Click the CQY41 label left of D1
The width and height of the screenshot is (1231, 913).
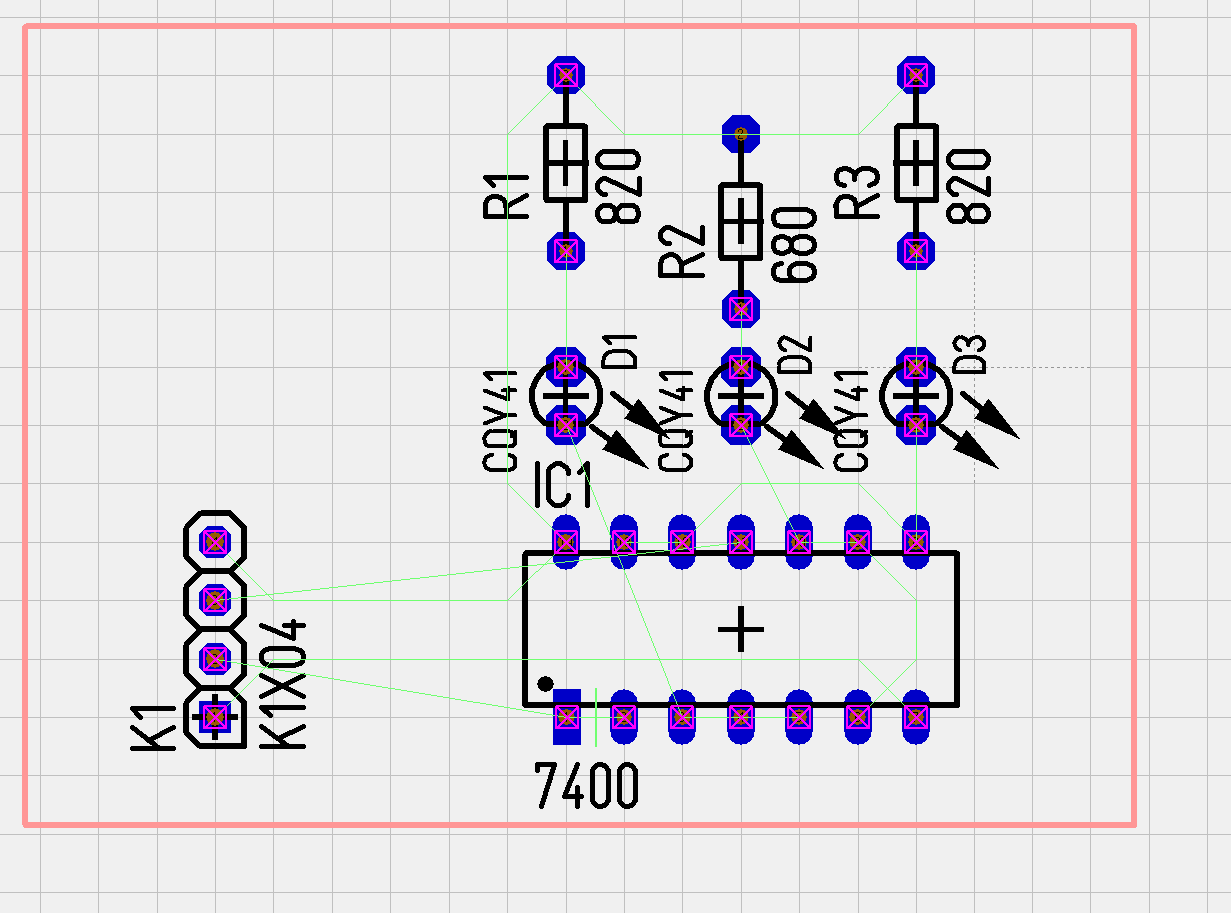click(x=501, y=420)
